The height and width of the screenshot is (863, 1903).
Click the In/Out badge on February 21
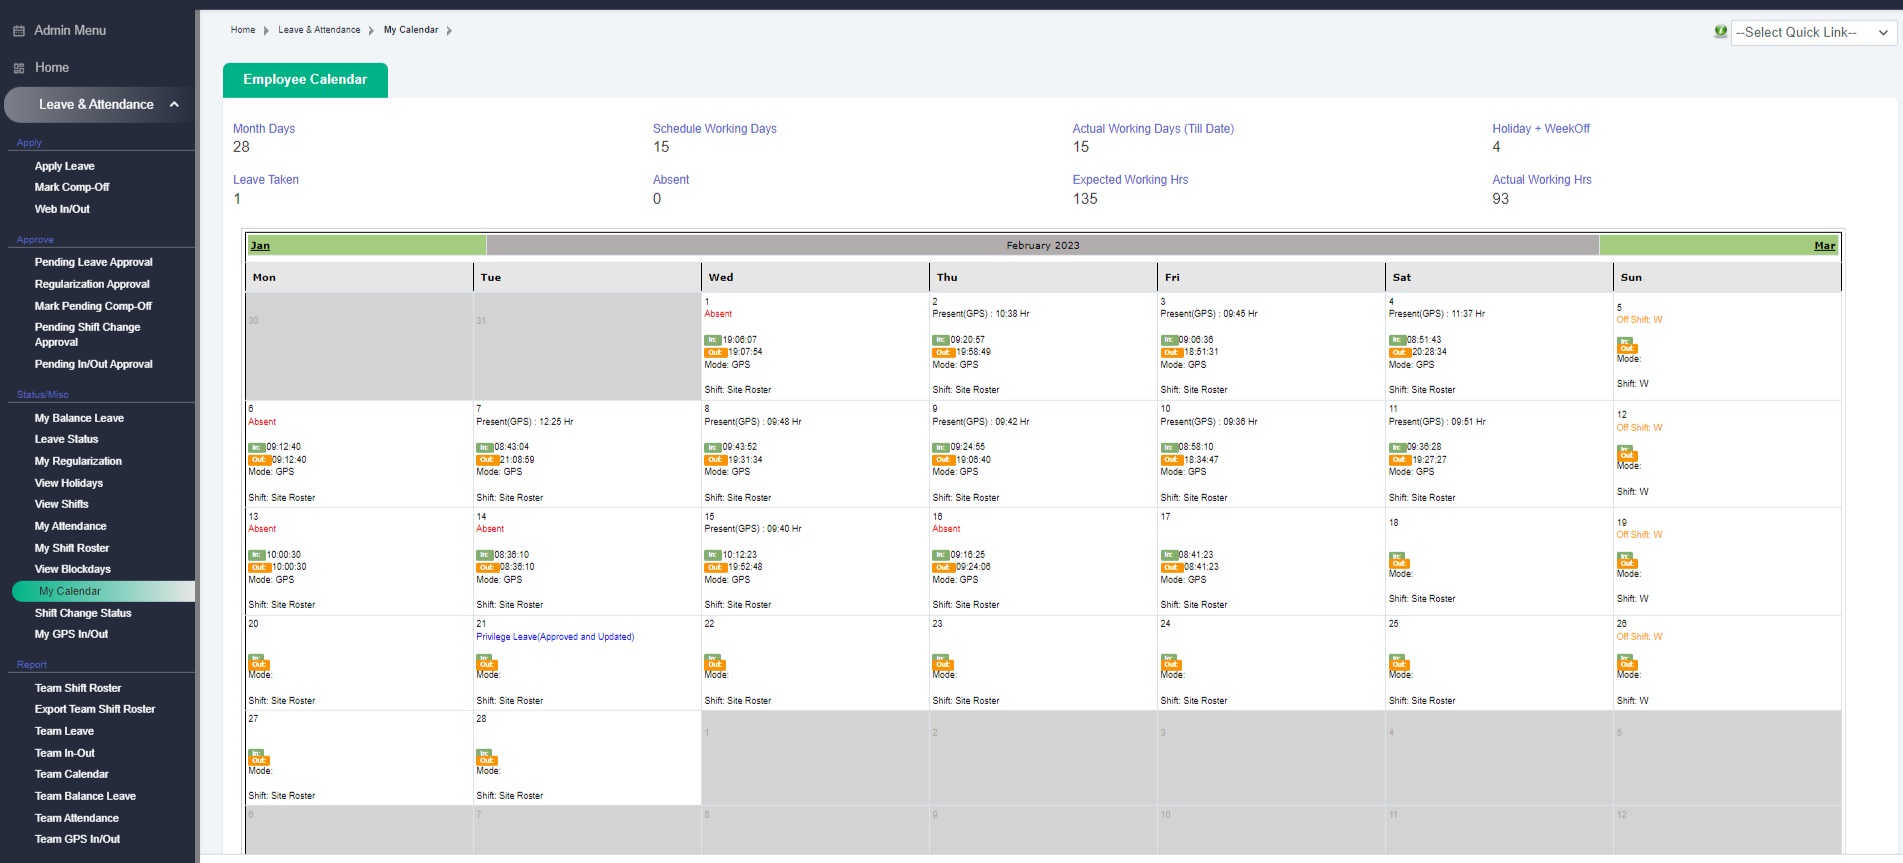click(486, 662)
